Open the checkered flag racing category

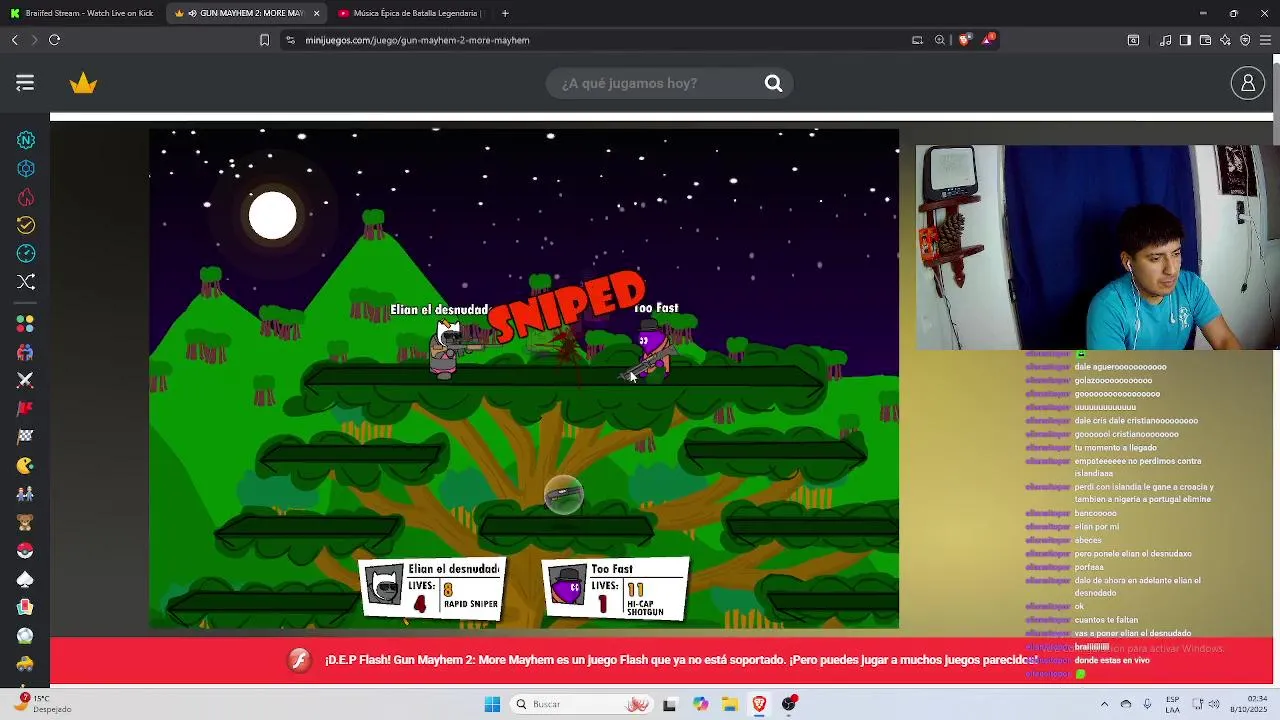click(25, 436)
